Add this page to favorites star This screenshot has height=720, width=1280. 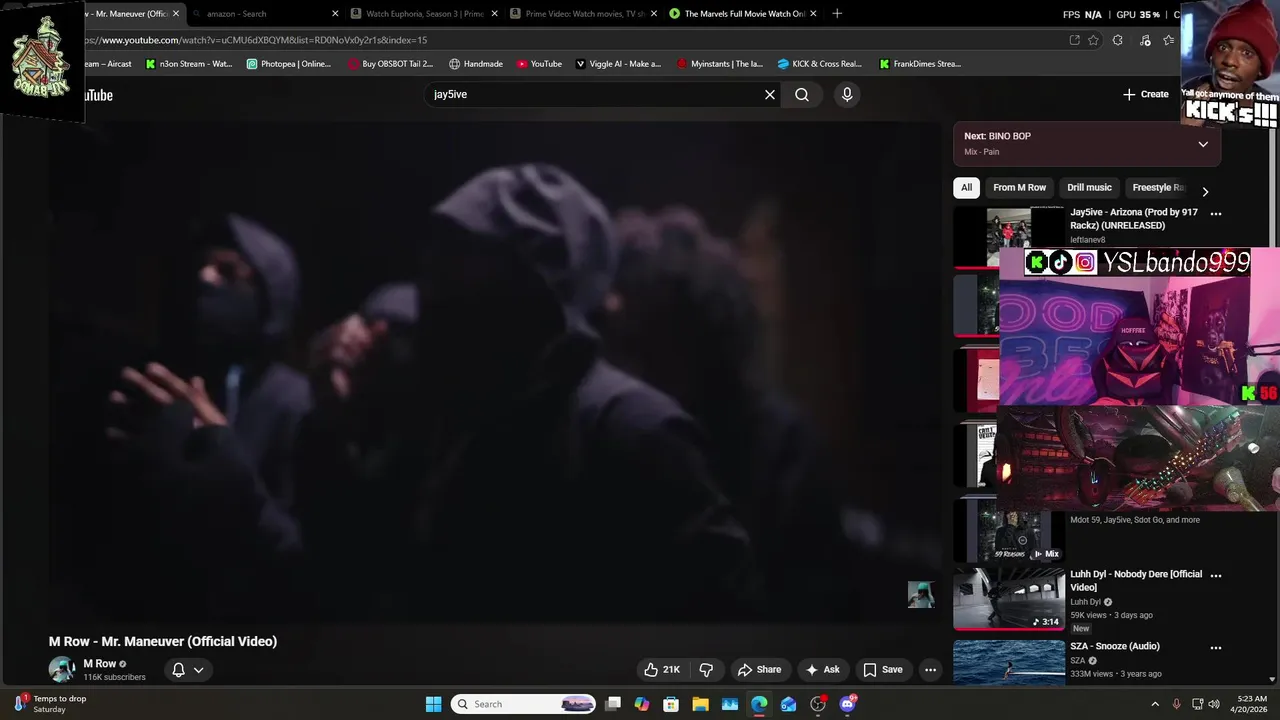pos(1093,40)
